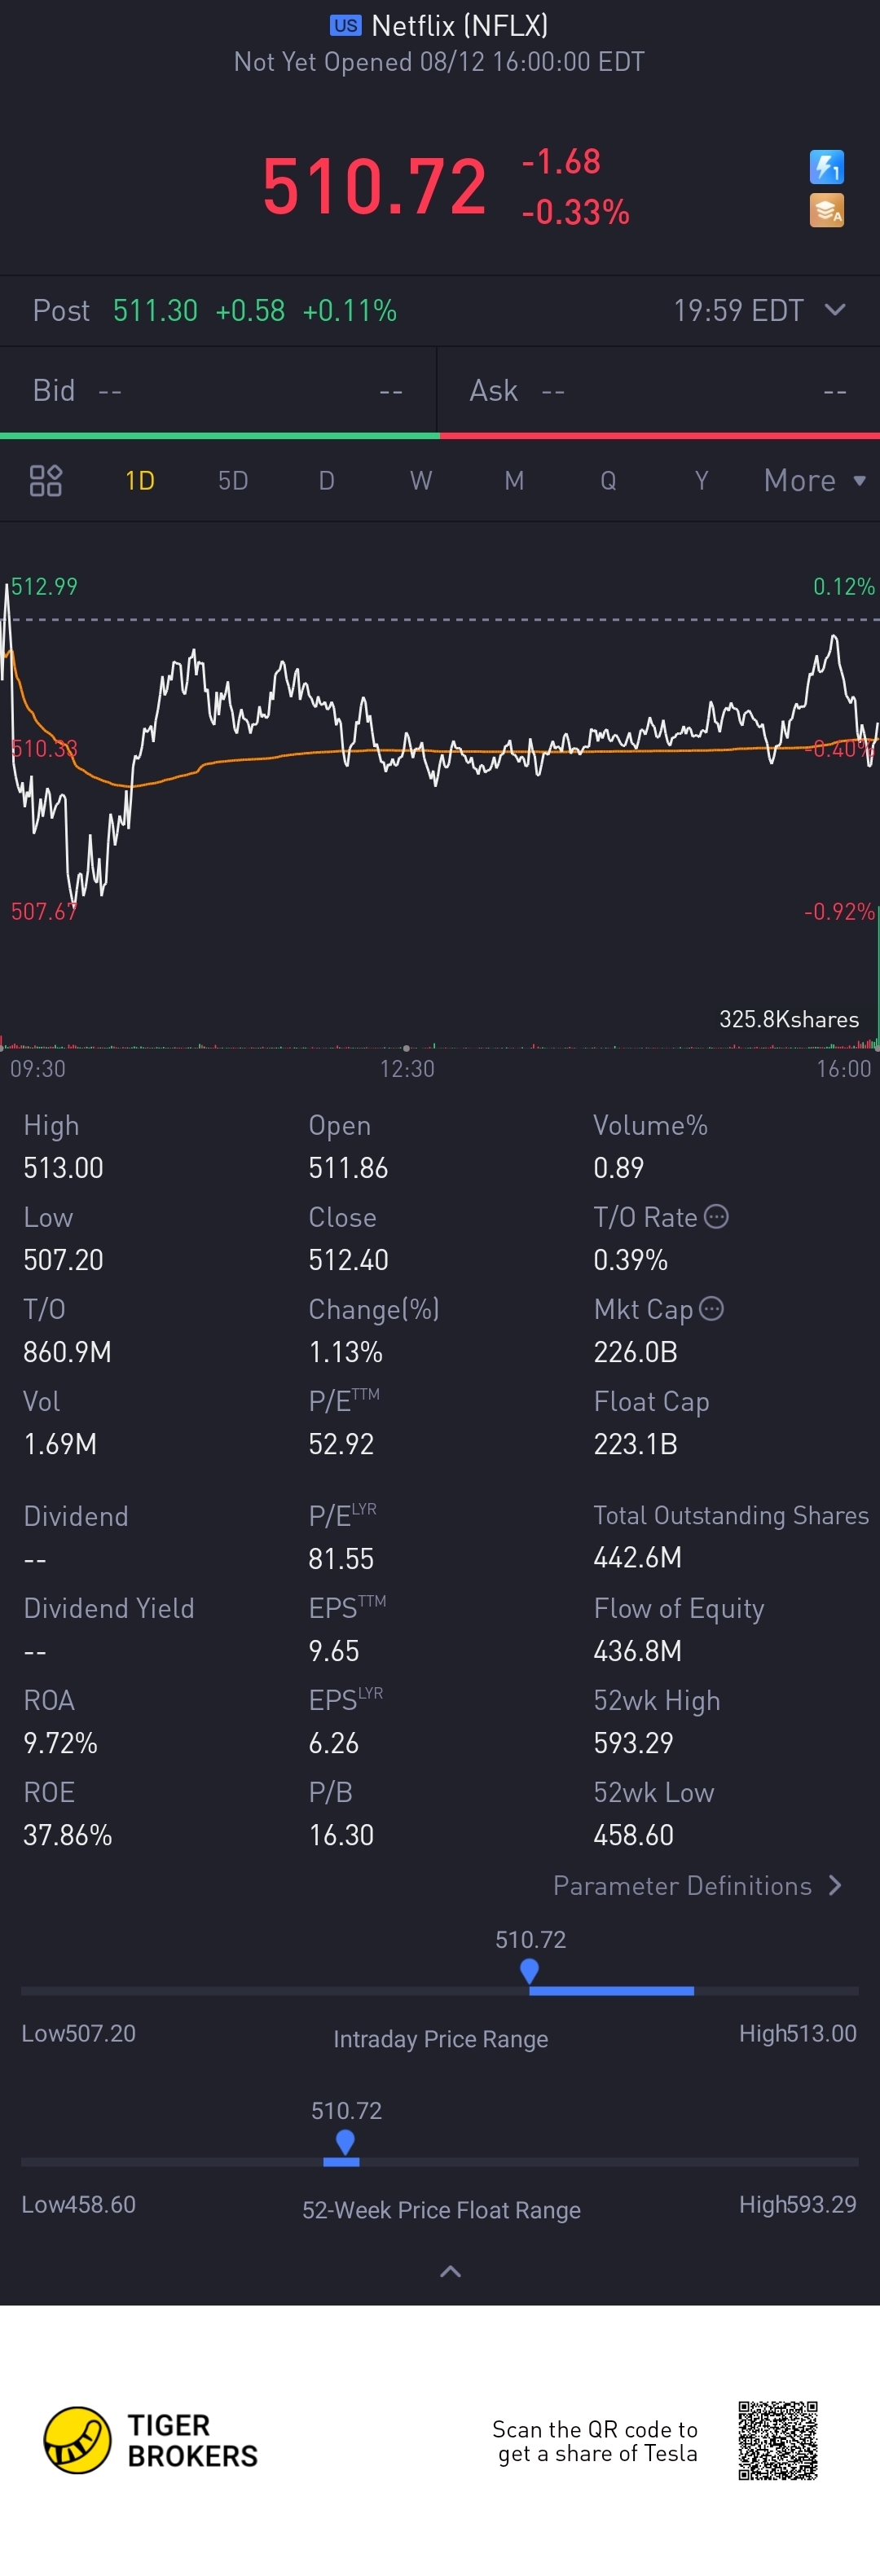Open the chart layout grid icon
This screenshot has height=2576, width=880.
(46, 481)
